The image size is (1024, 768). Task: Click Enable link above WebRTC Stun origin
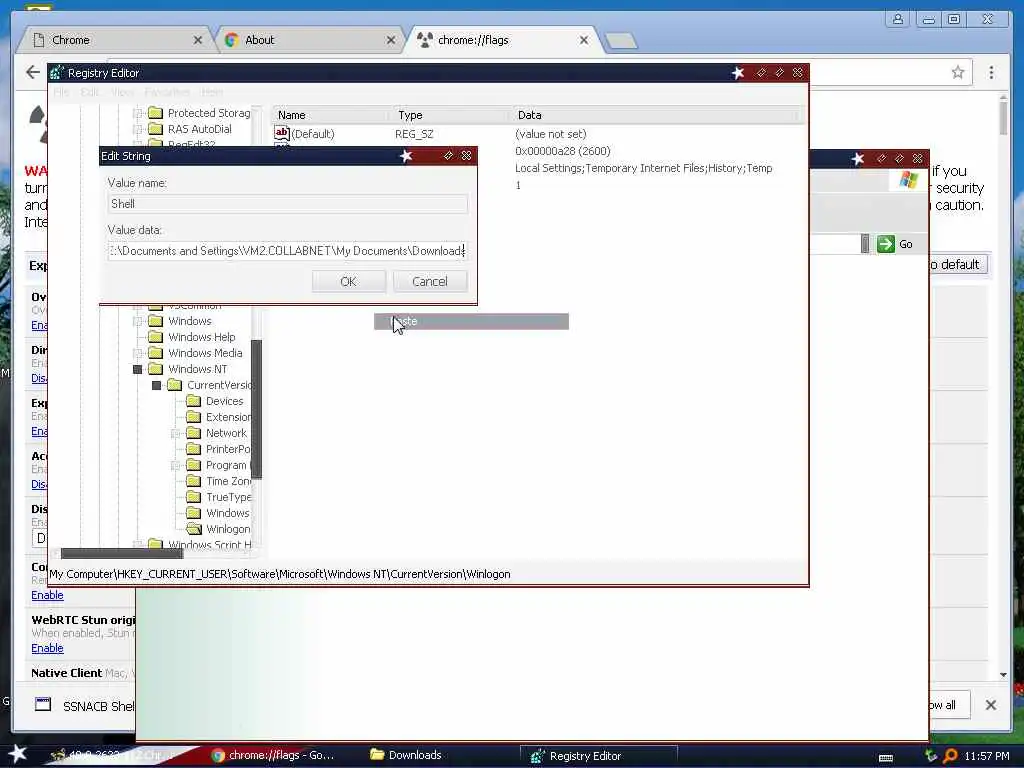pos(47,595)
